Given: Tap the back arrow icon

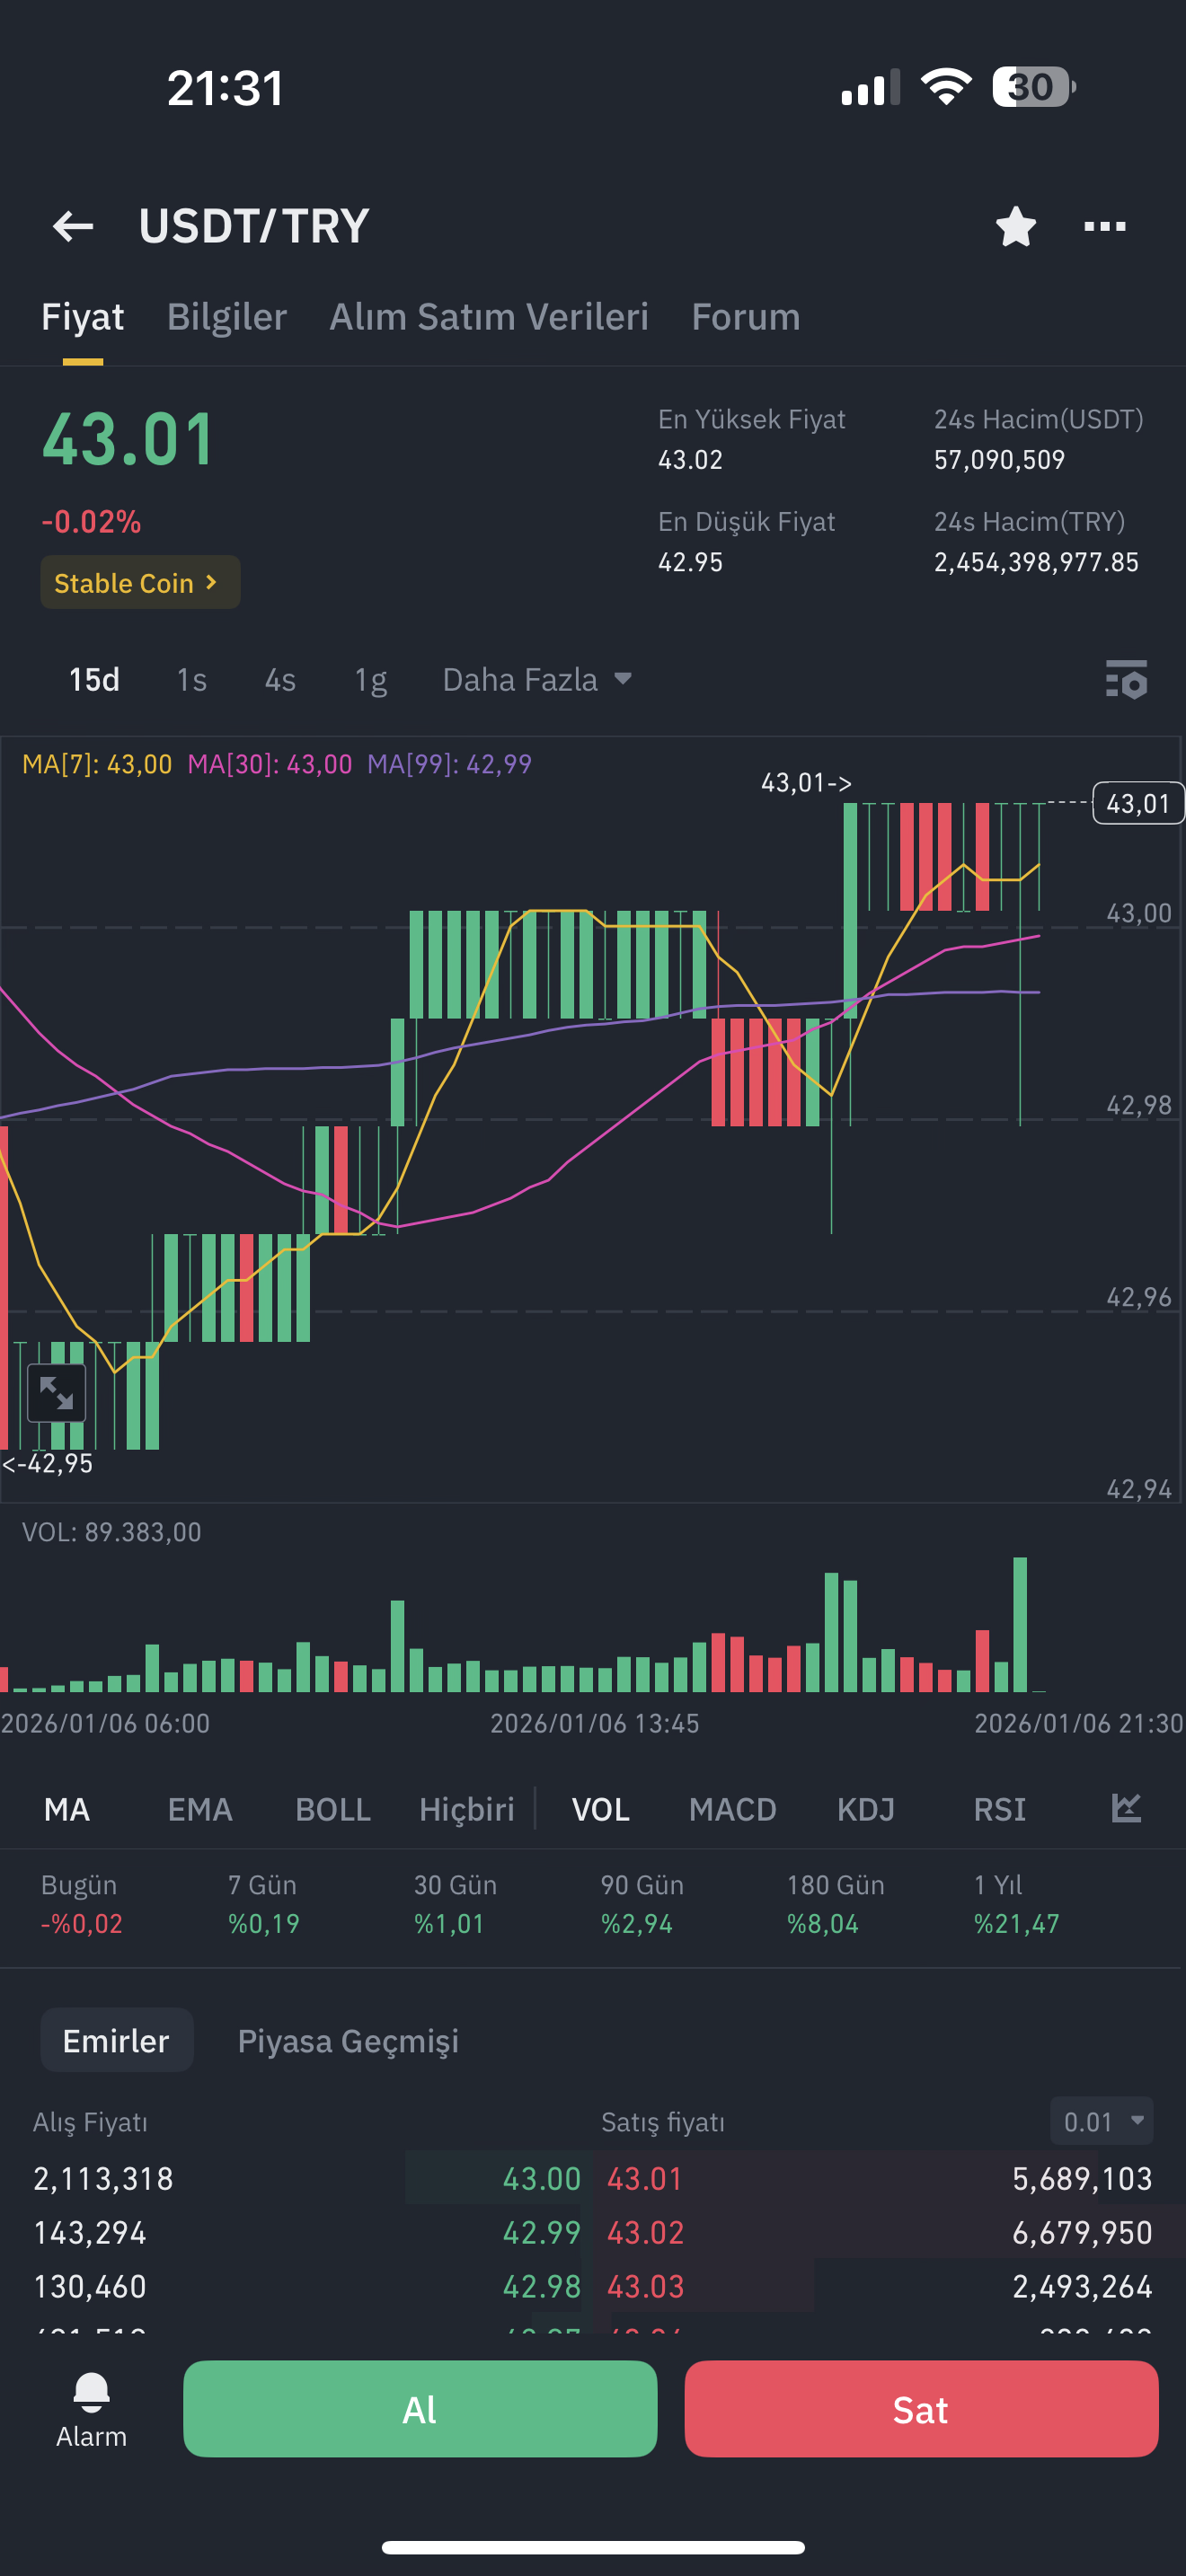Looking at the screenshot, I should (73, 226).
